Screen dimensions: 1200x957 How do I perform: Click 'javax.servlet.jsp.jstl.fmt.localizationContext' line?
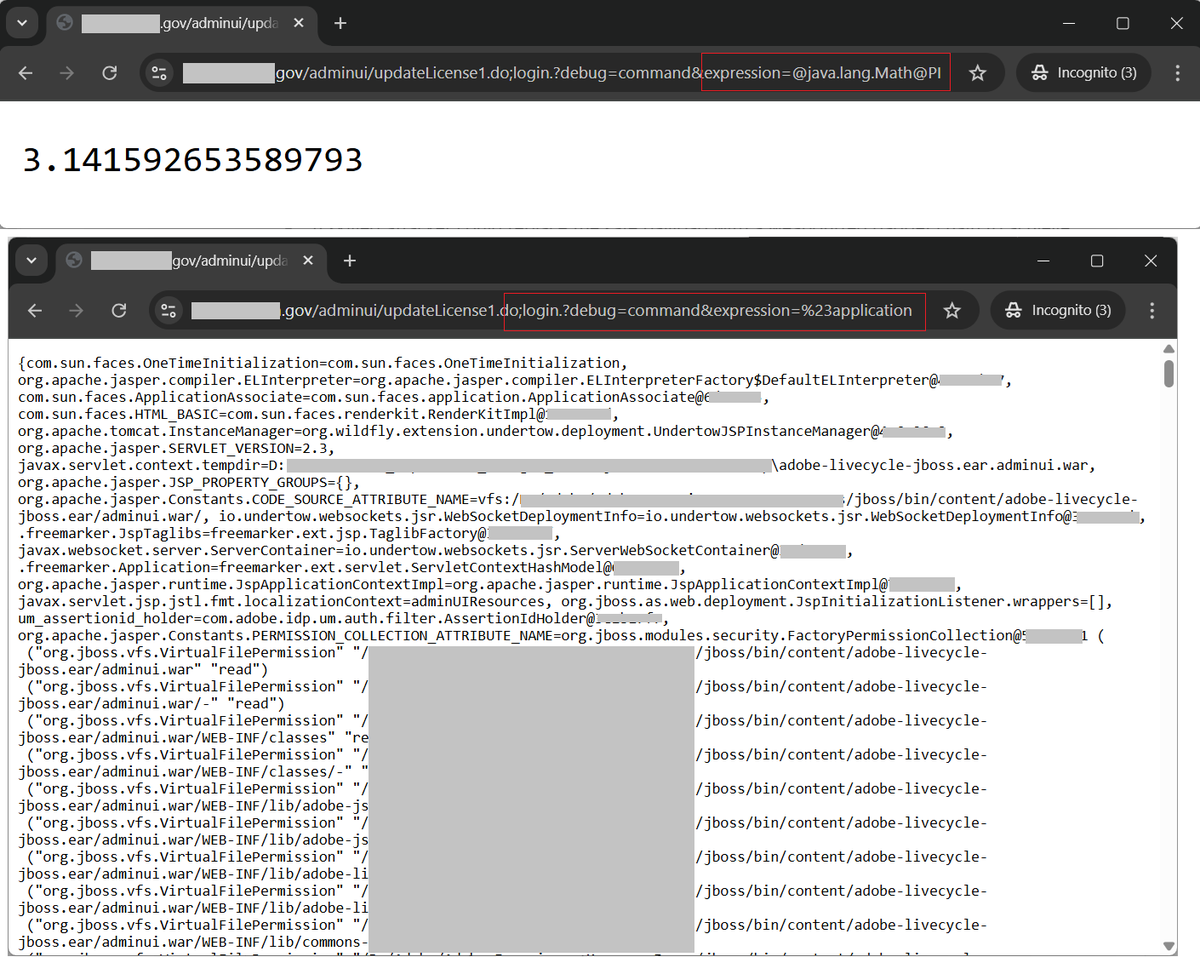tap(565, 601)
